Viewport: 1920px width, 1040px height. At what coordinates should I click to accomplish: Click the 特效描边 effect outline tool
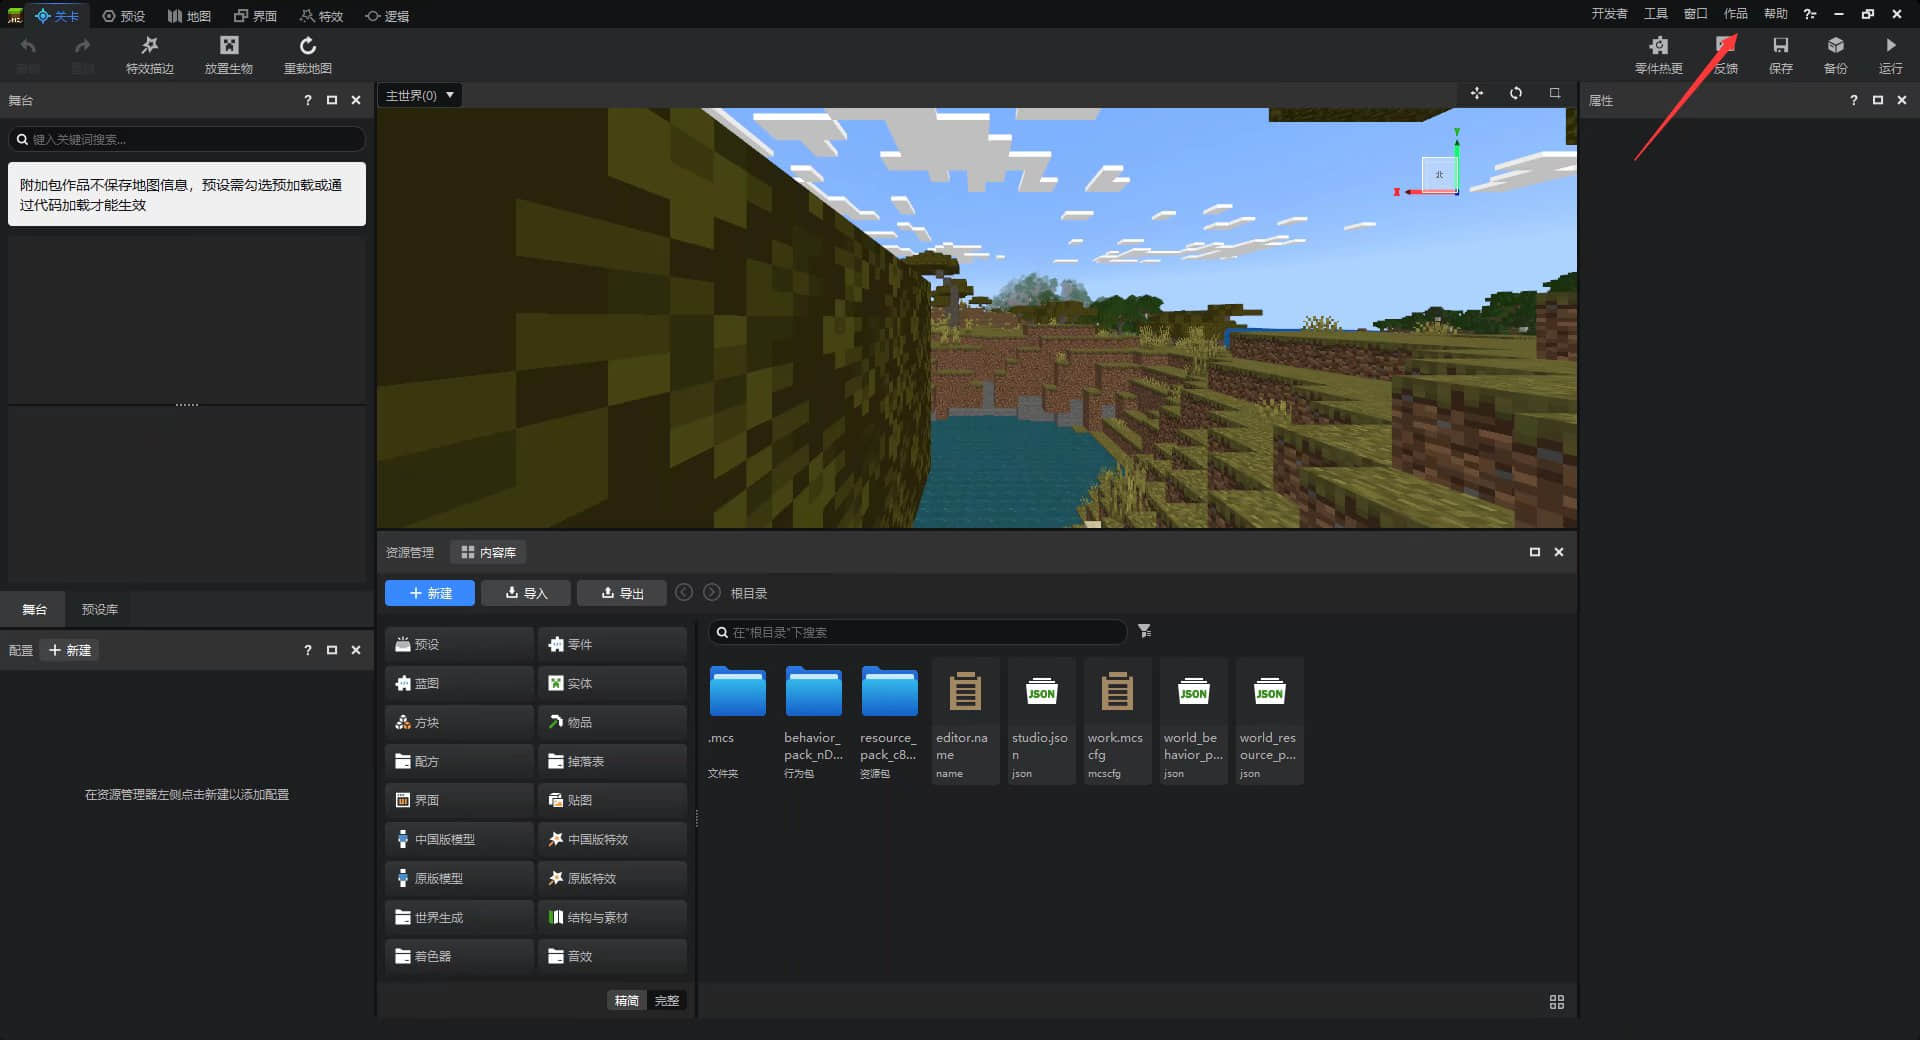coord(149,55)
